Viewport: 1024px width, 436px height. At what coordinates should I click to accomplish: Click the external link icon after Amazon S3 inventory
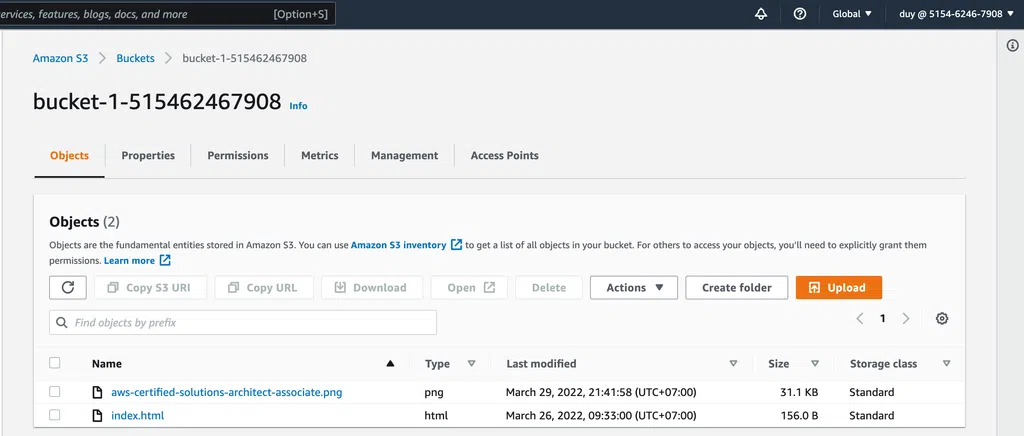pos(456,245)
